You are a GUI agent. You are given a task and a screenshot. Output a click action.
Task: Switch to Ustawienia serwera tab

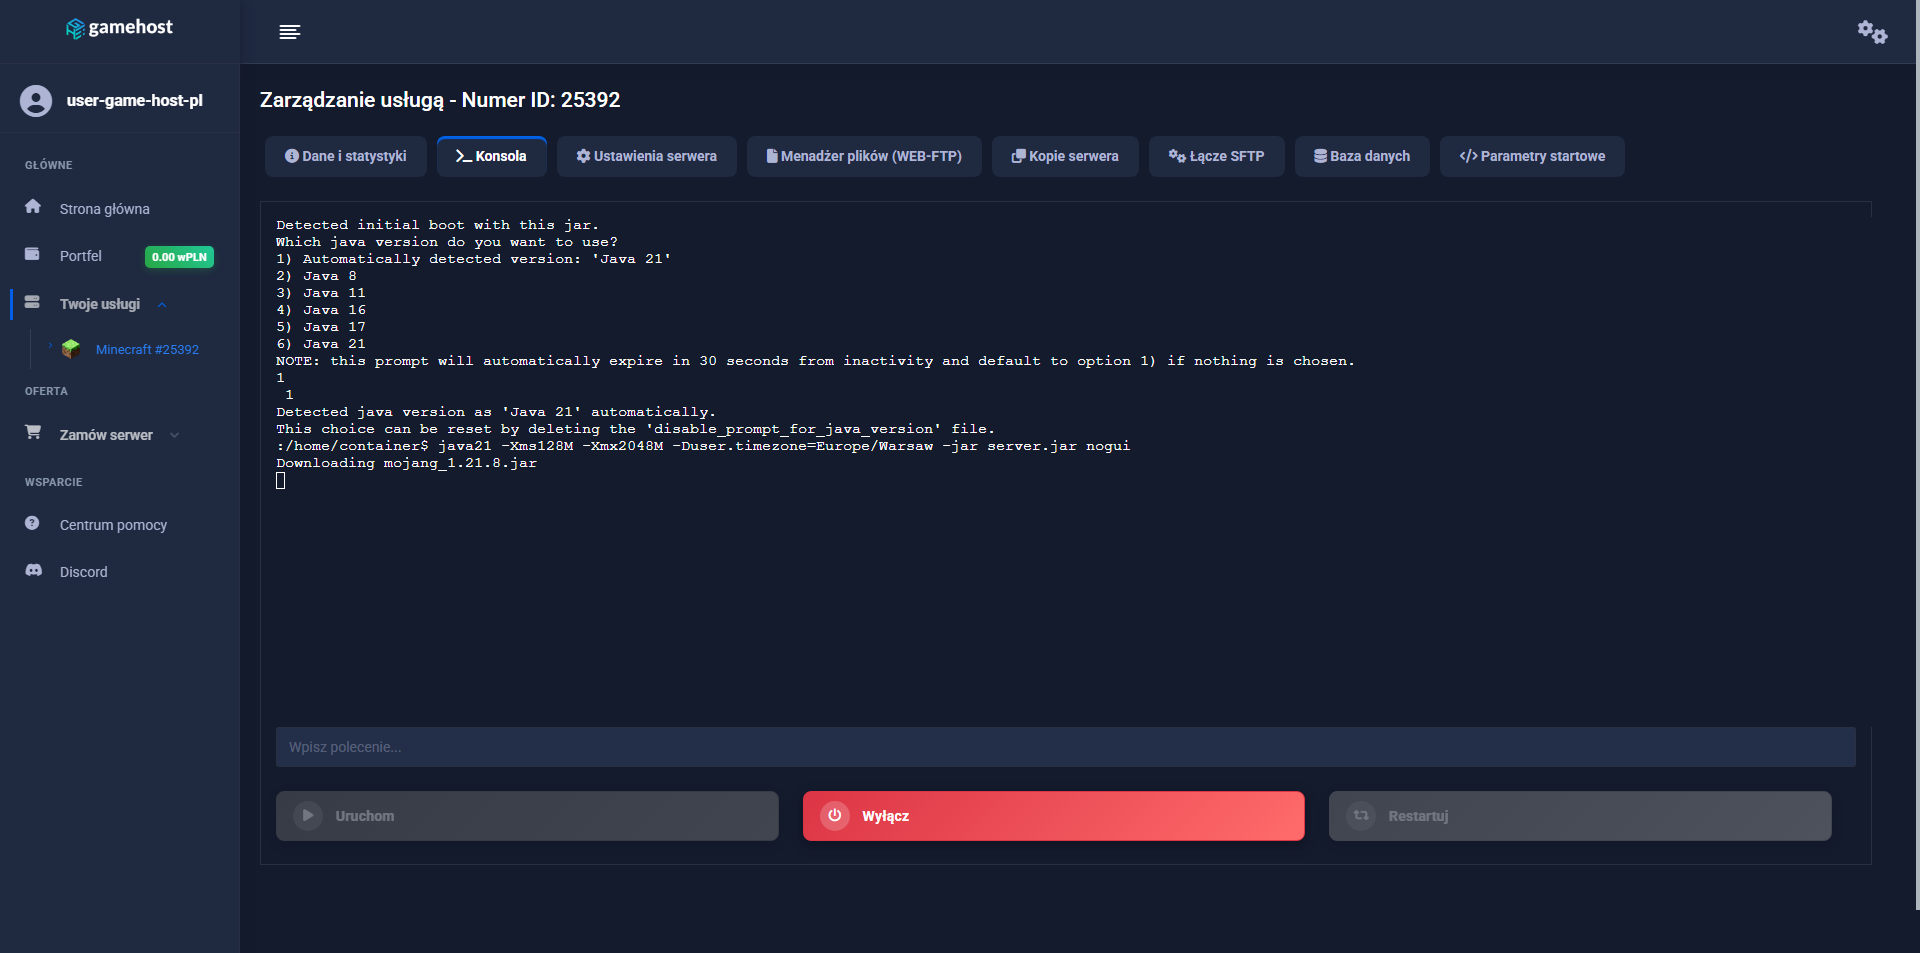point(646,157)
